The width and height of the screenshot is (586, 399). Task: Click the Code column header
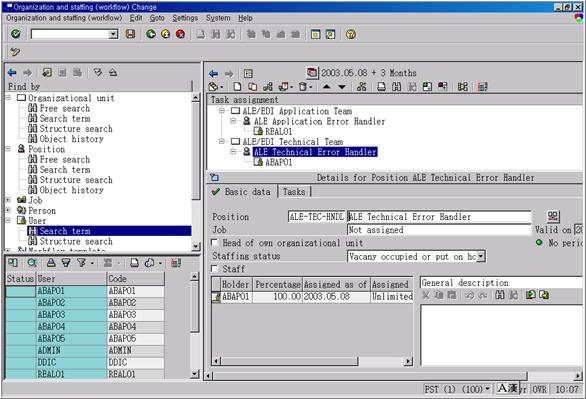135,279
